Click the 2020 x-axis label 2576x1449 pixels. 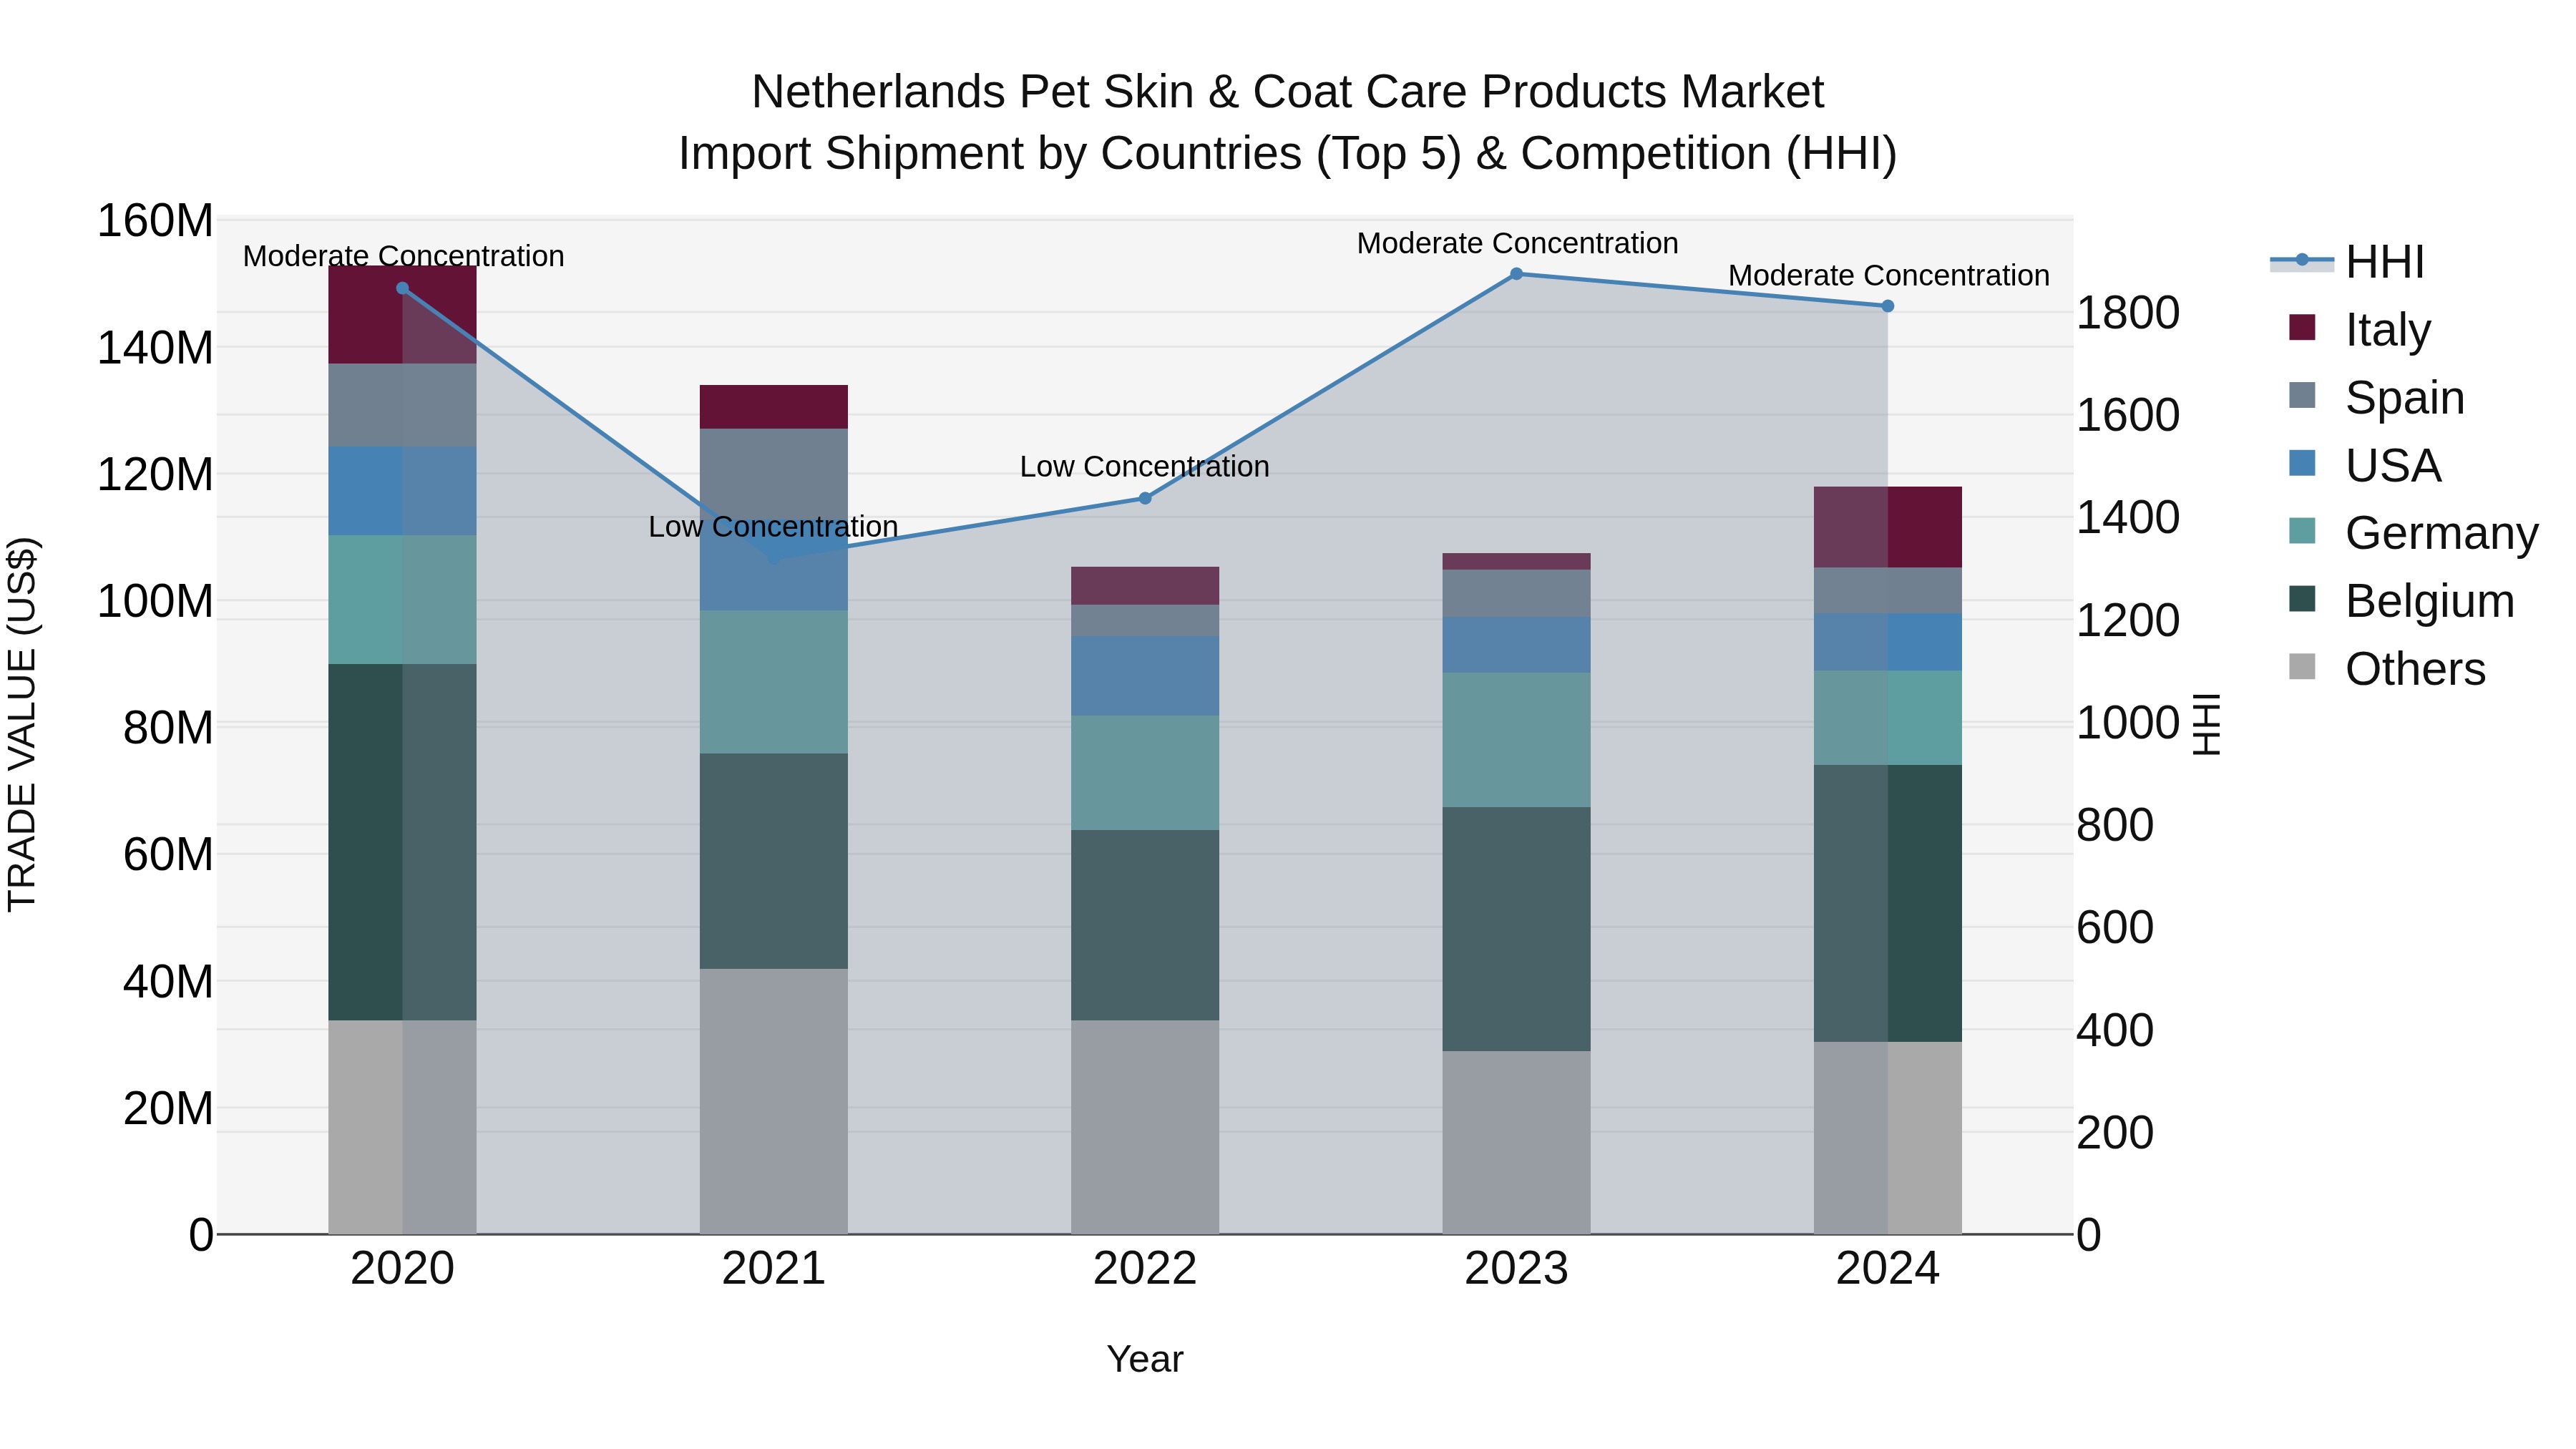pyautogui.click(x=402, y=1269)
